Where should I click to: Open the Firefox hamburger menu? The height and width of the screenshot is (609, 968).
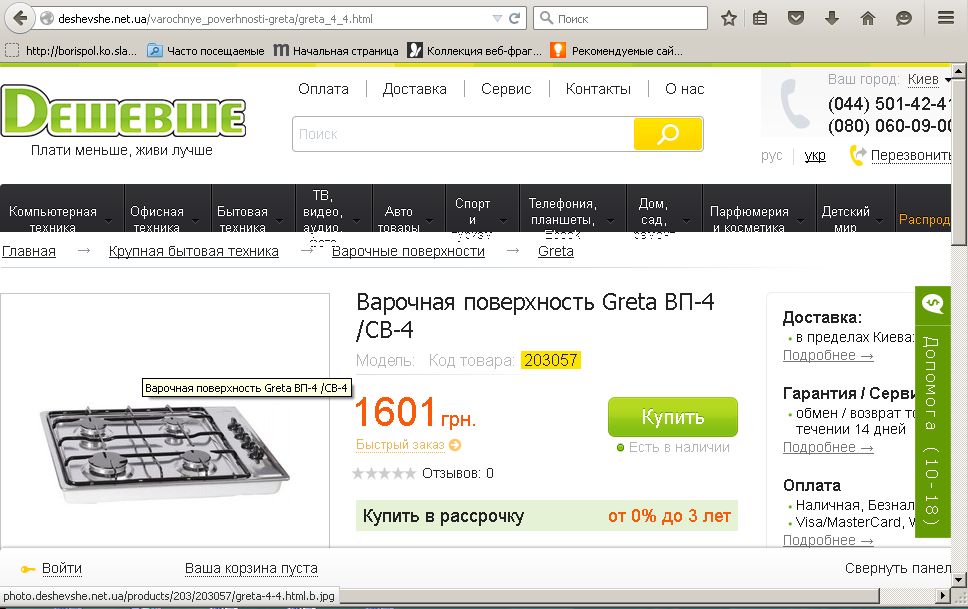click(946, 18)
